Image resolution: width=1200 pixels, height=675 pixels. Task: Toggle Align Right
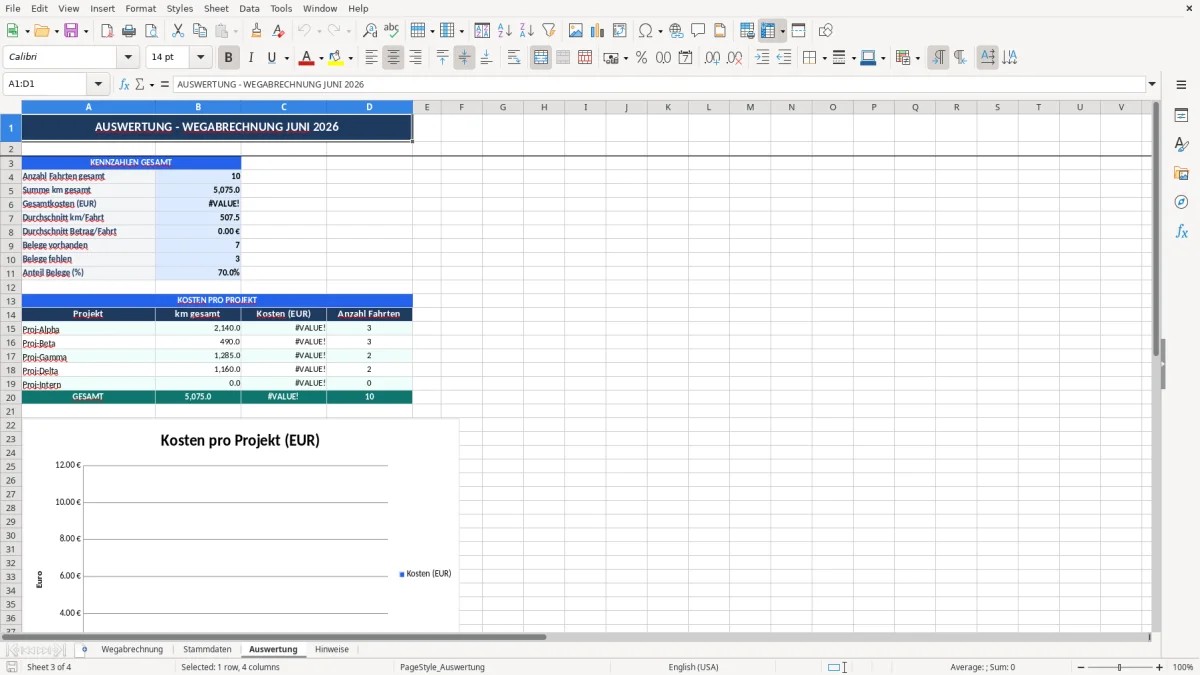click(415, 58)
